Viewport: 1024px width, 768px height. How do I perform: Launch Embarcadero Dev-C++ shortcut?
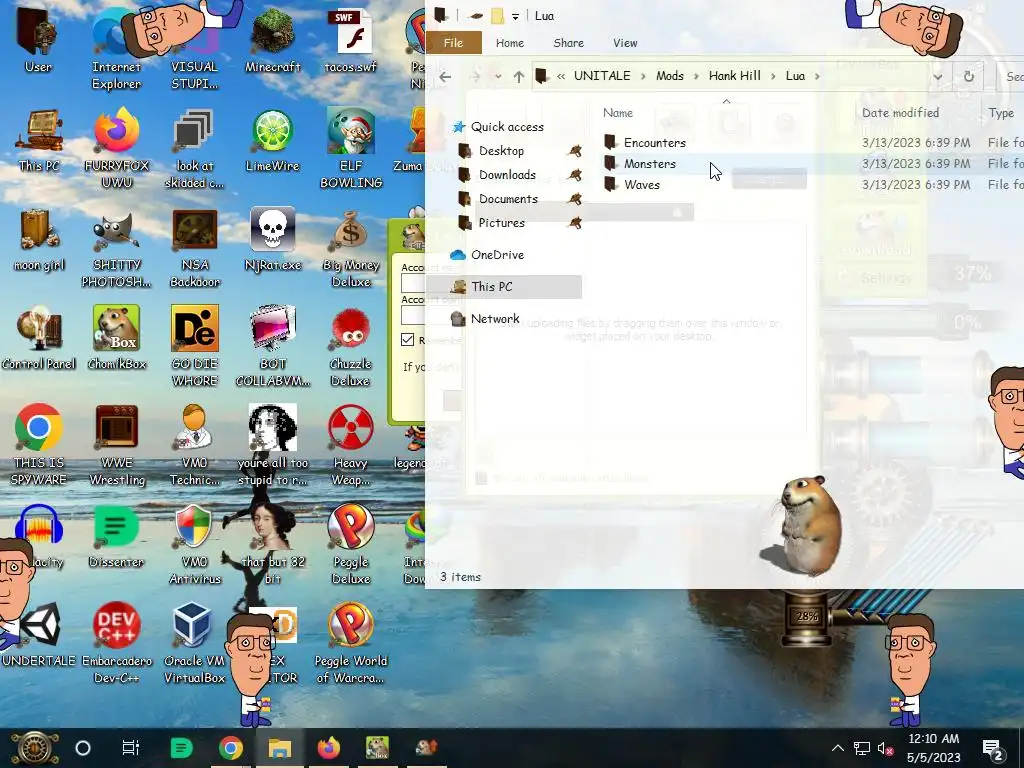117,643
